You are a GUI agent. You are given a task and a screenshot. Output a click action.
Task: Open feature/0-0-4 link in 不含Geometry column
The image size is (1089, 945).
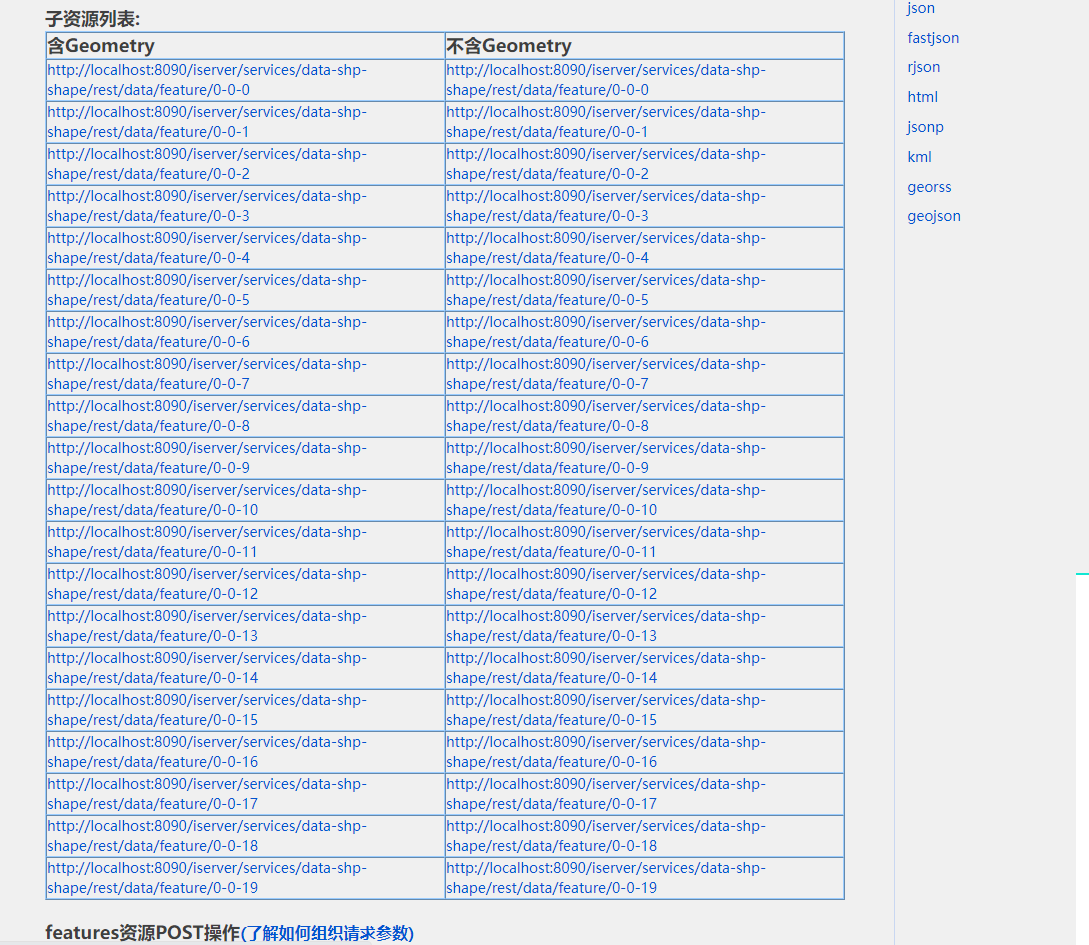click(x=606, y=248)
